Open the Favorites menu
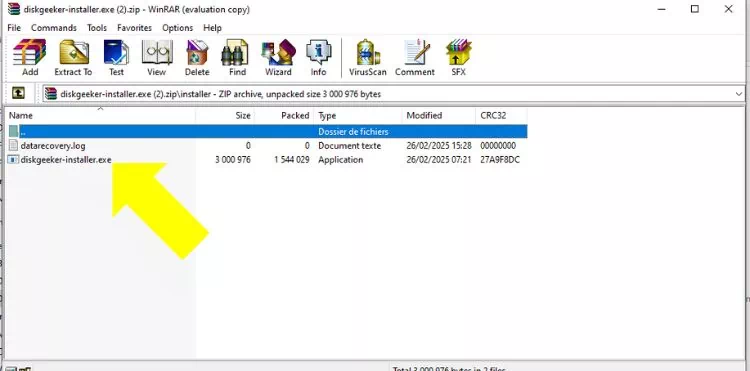 [x=134, y=28]
